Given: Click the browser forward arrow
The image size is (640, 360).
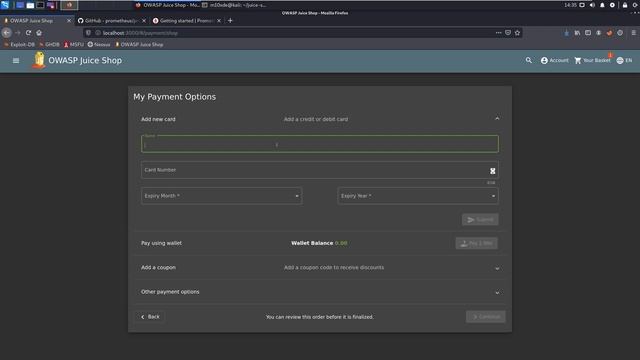Looking at the screenshot, I should coord(18,33).
